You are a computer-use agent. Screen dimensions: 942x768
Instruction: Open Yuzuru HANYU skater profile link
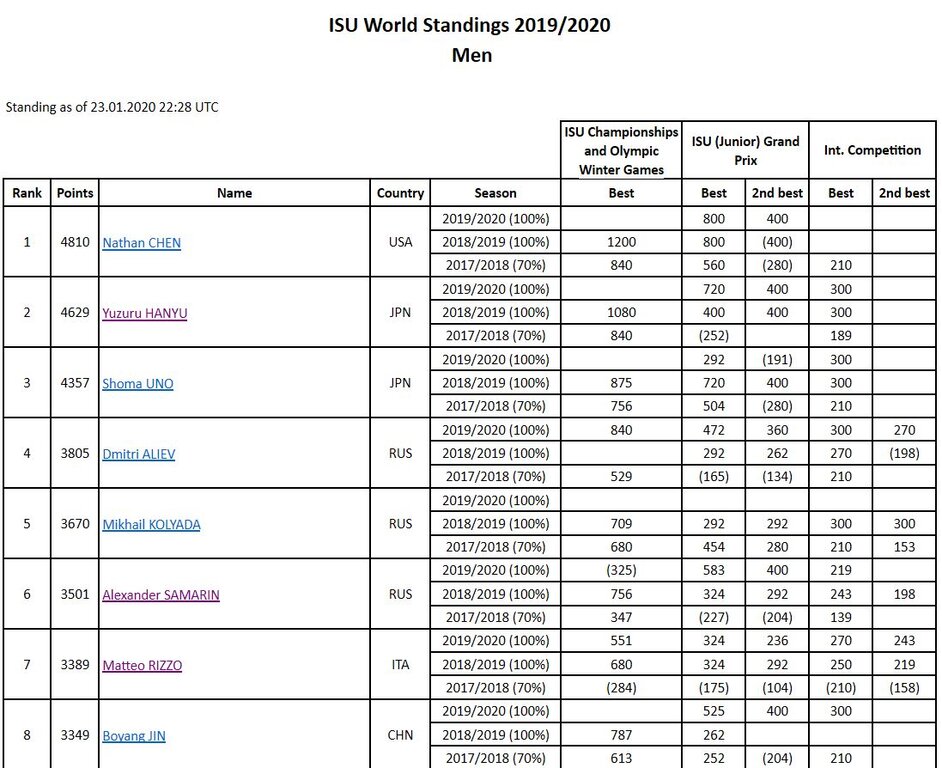pos(145,313)
